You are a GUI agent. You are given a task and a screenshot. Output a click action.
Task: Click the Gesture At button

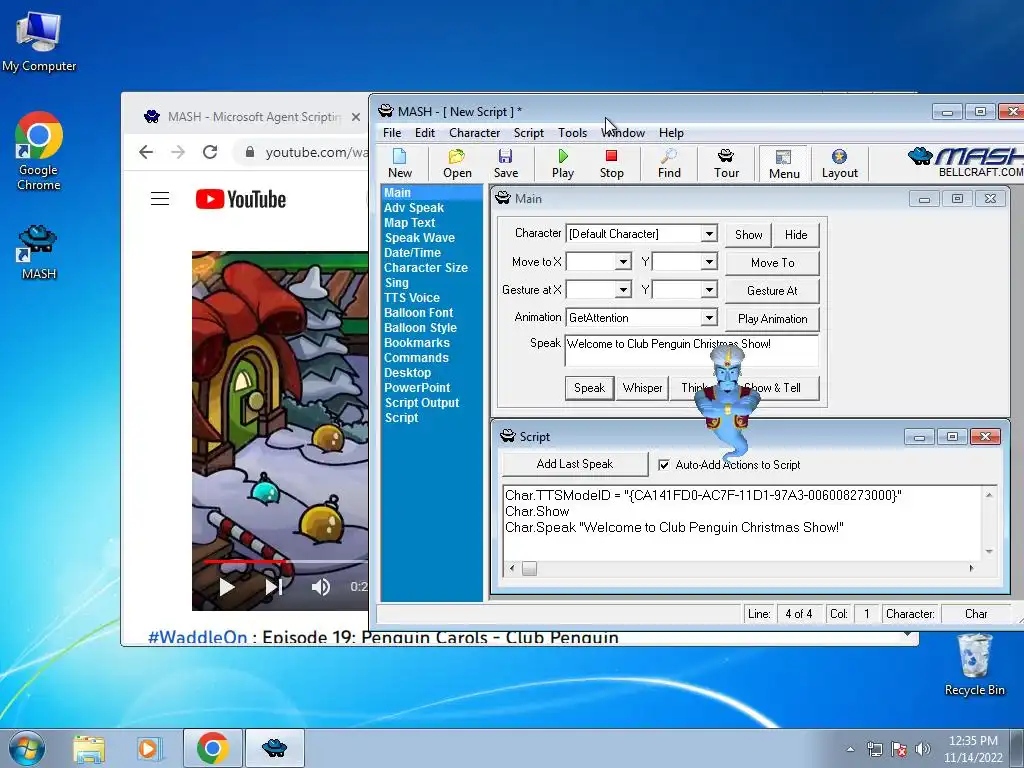pos(772,291)
